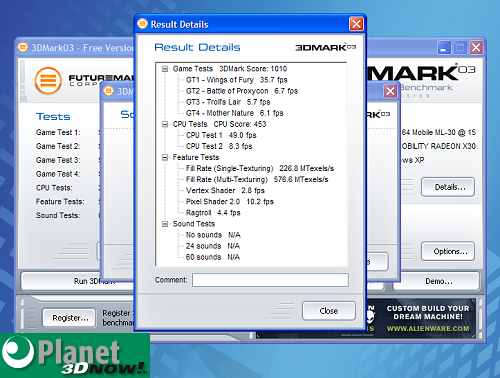Select the Ragtroll 4.4 fps entry
This screenshot has height=378, width=500.
coord(213,213)
